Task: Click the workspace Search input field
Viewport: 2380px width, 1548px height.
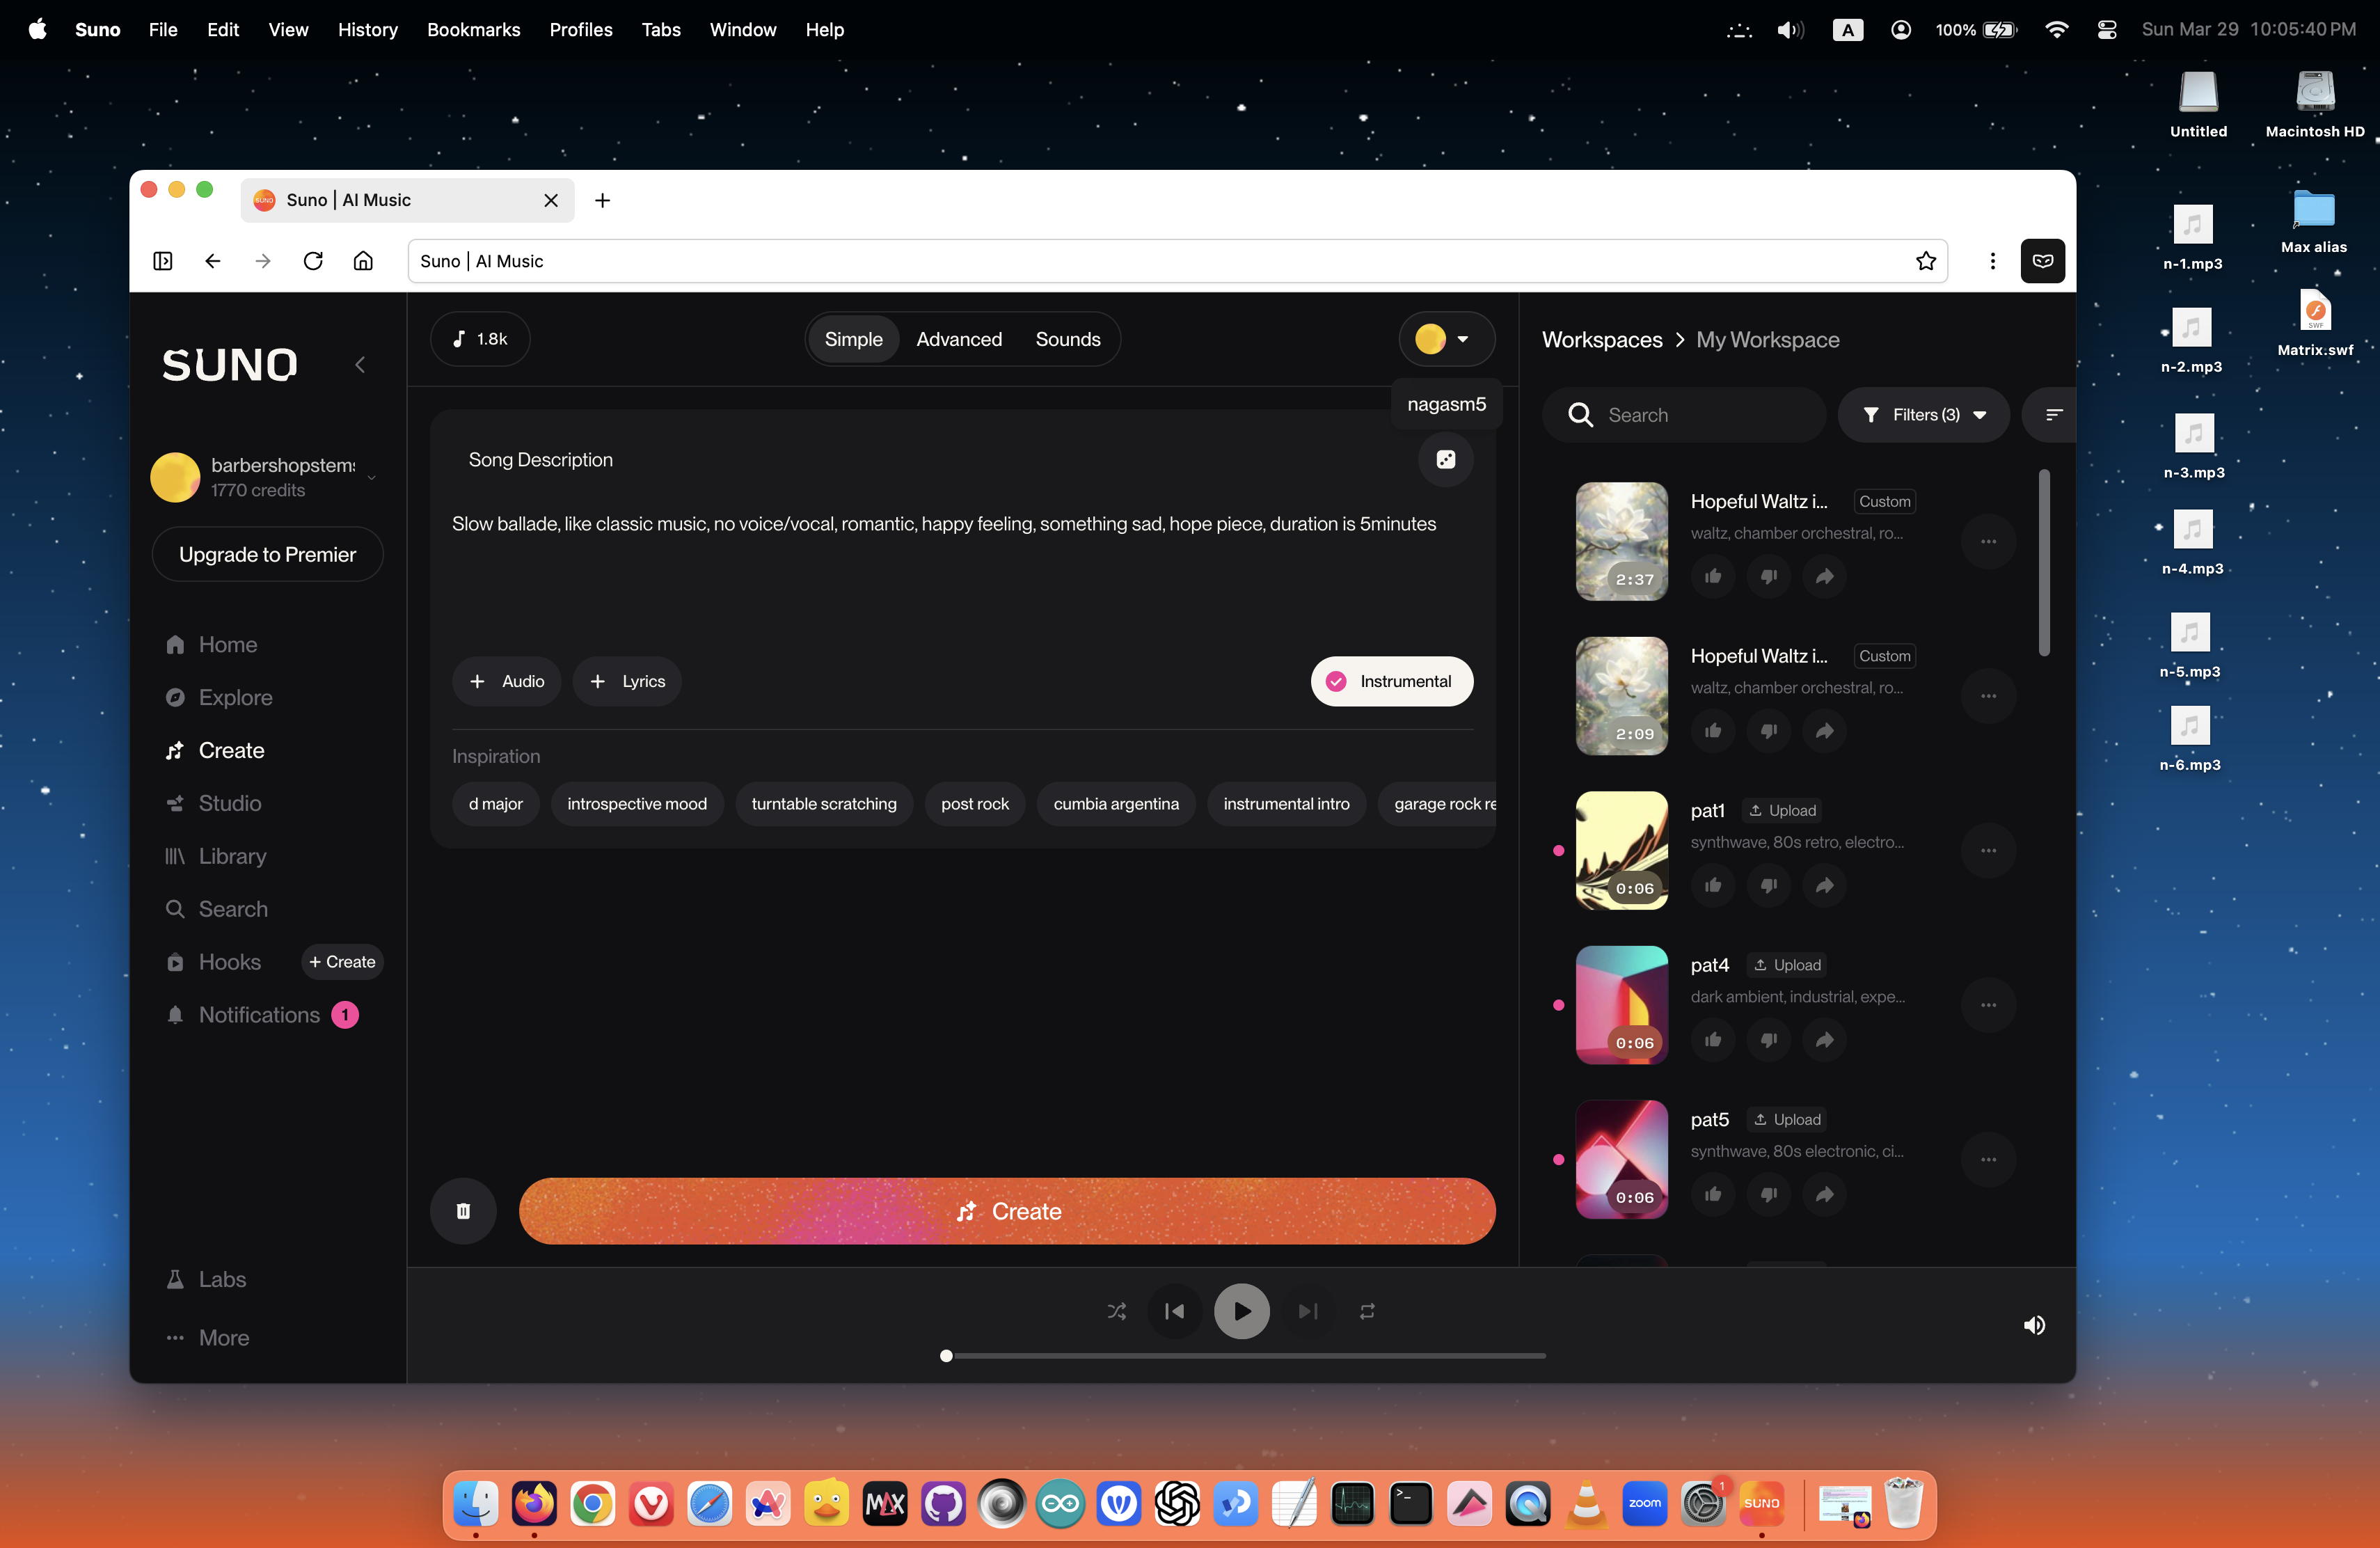Action: [1700, 414]
